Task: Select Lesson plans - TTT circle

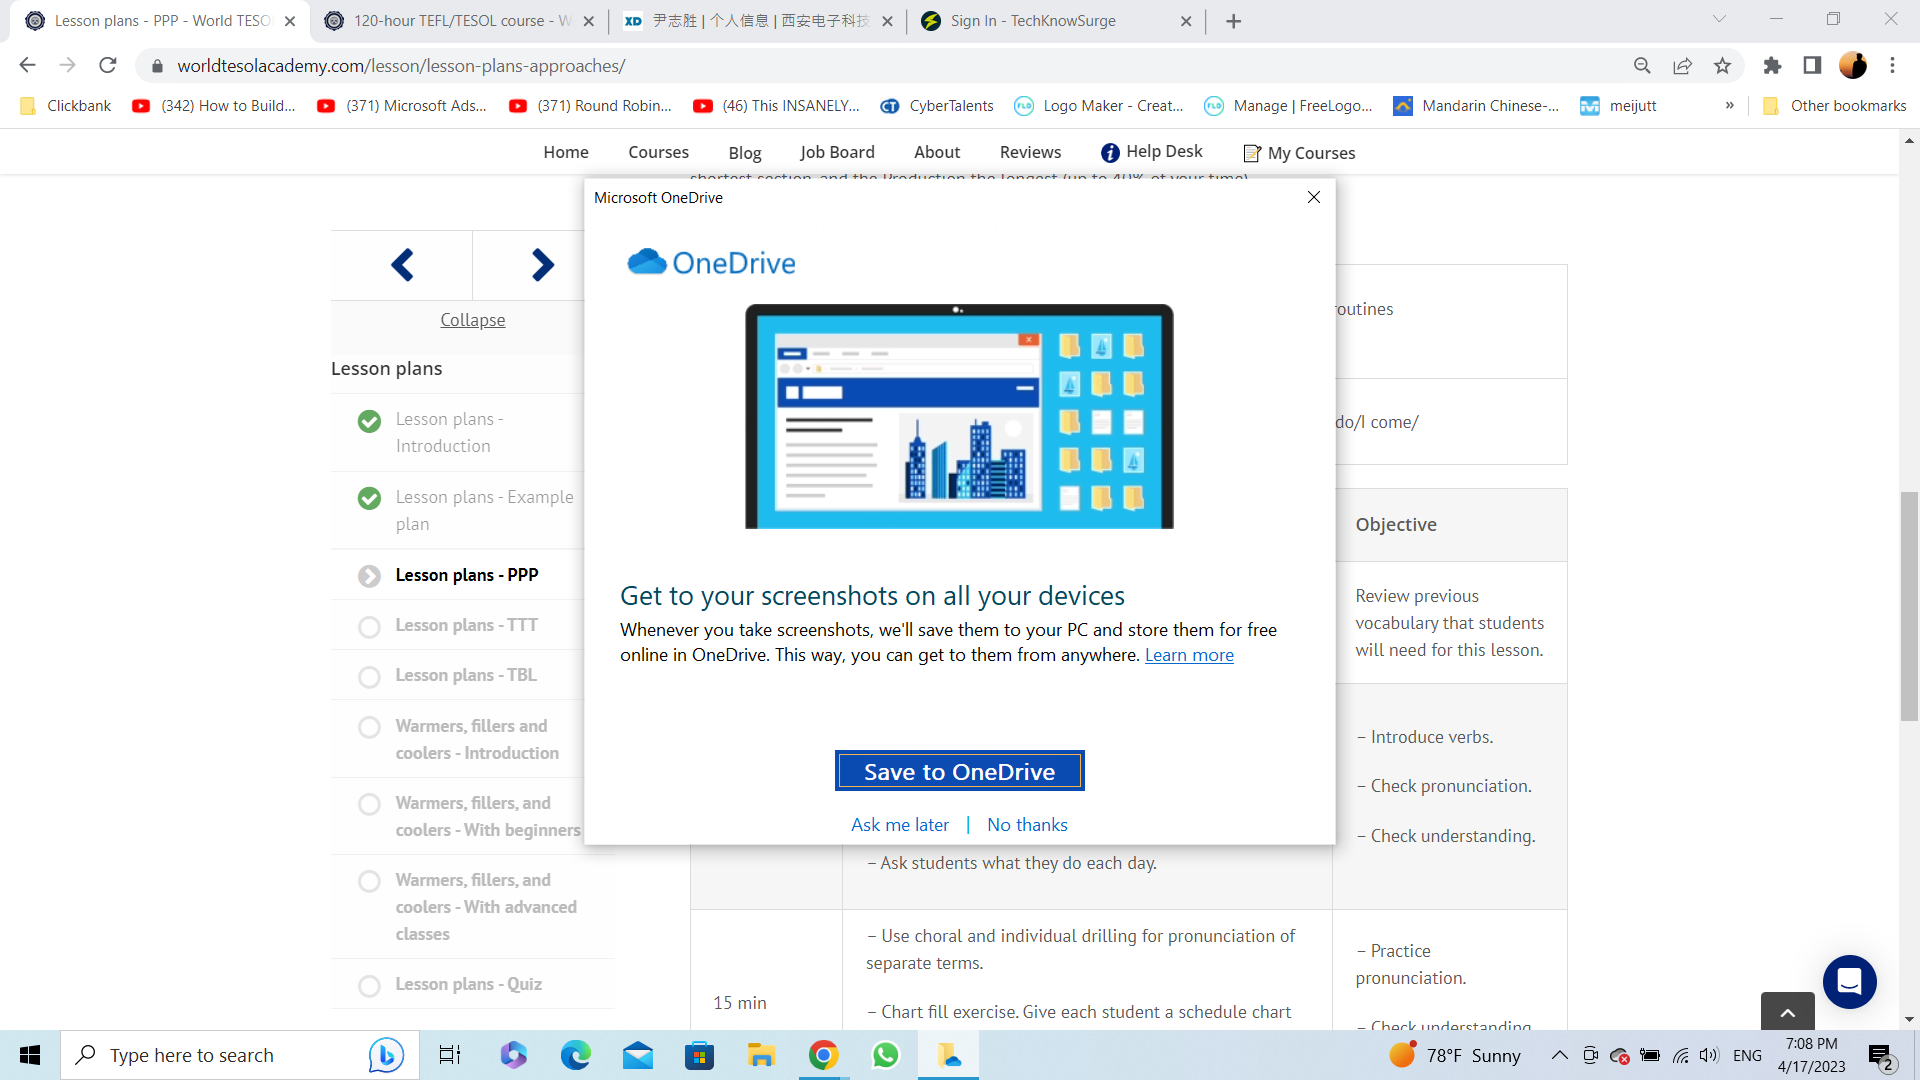Action: pyautogui.click(x=369, y=627)
